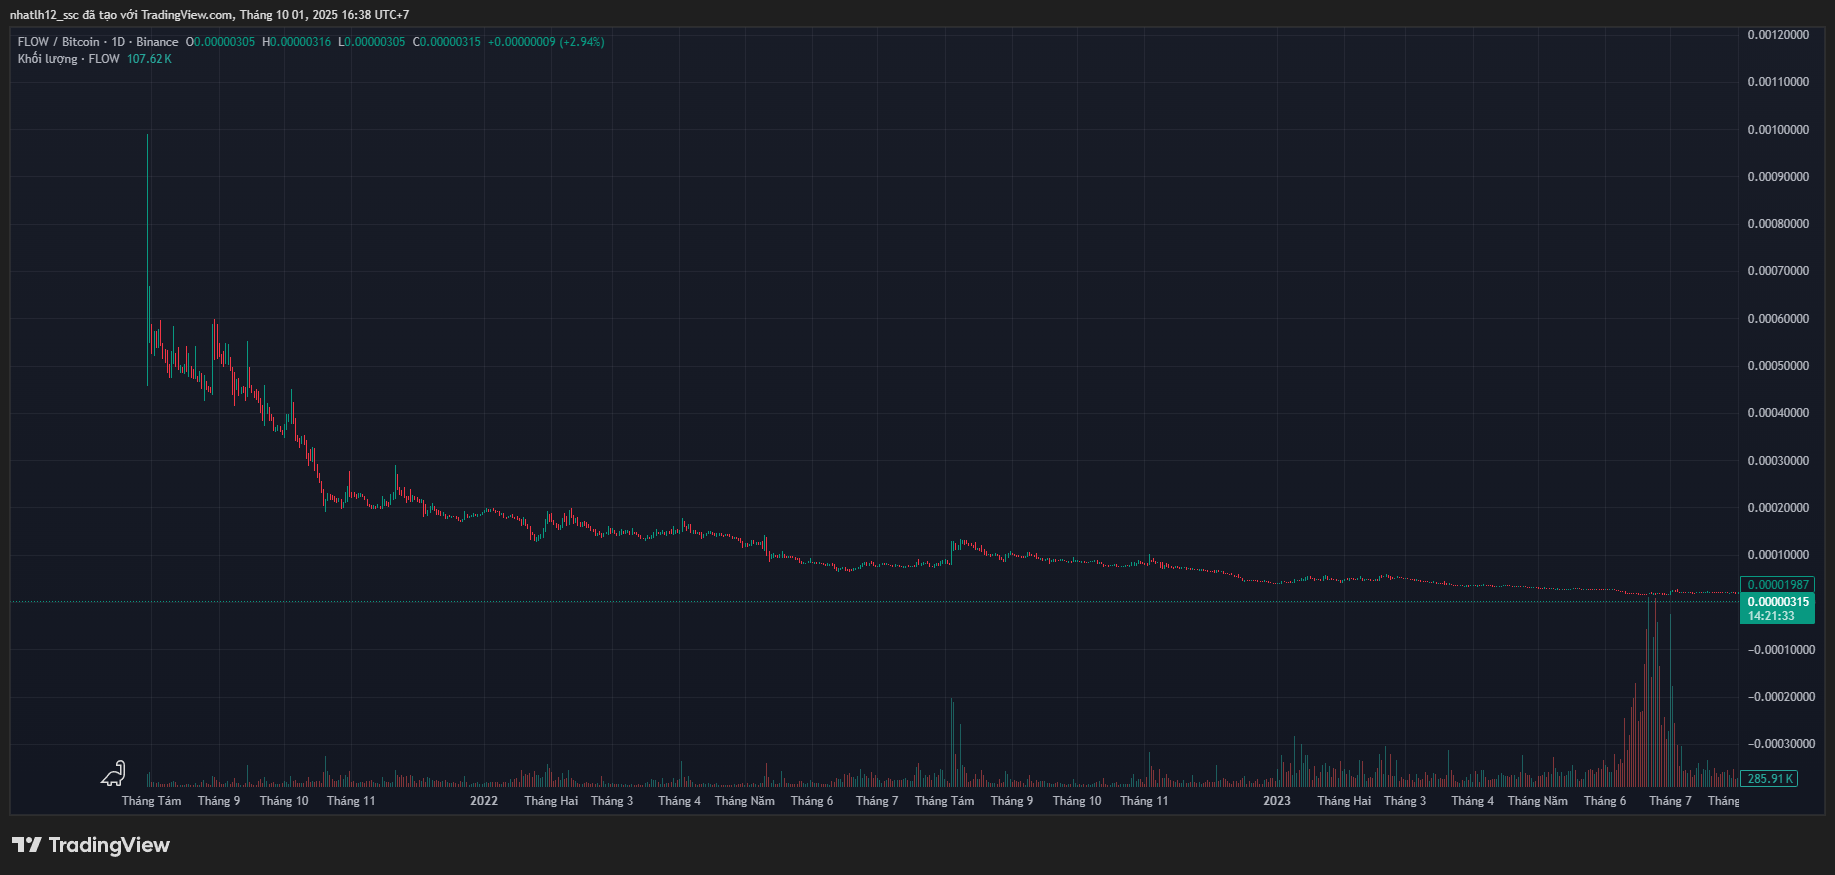Click the "Tháng 6" label after 2023
1835x875 pixels.
point(1605,801)
